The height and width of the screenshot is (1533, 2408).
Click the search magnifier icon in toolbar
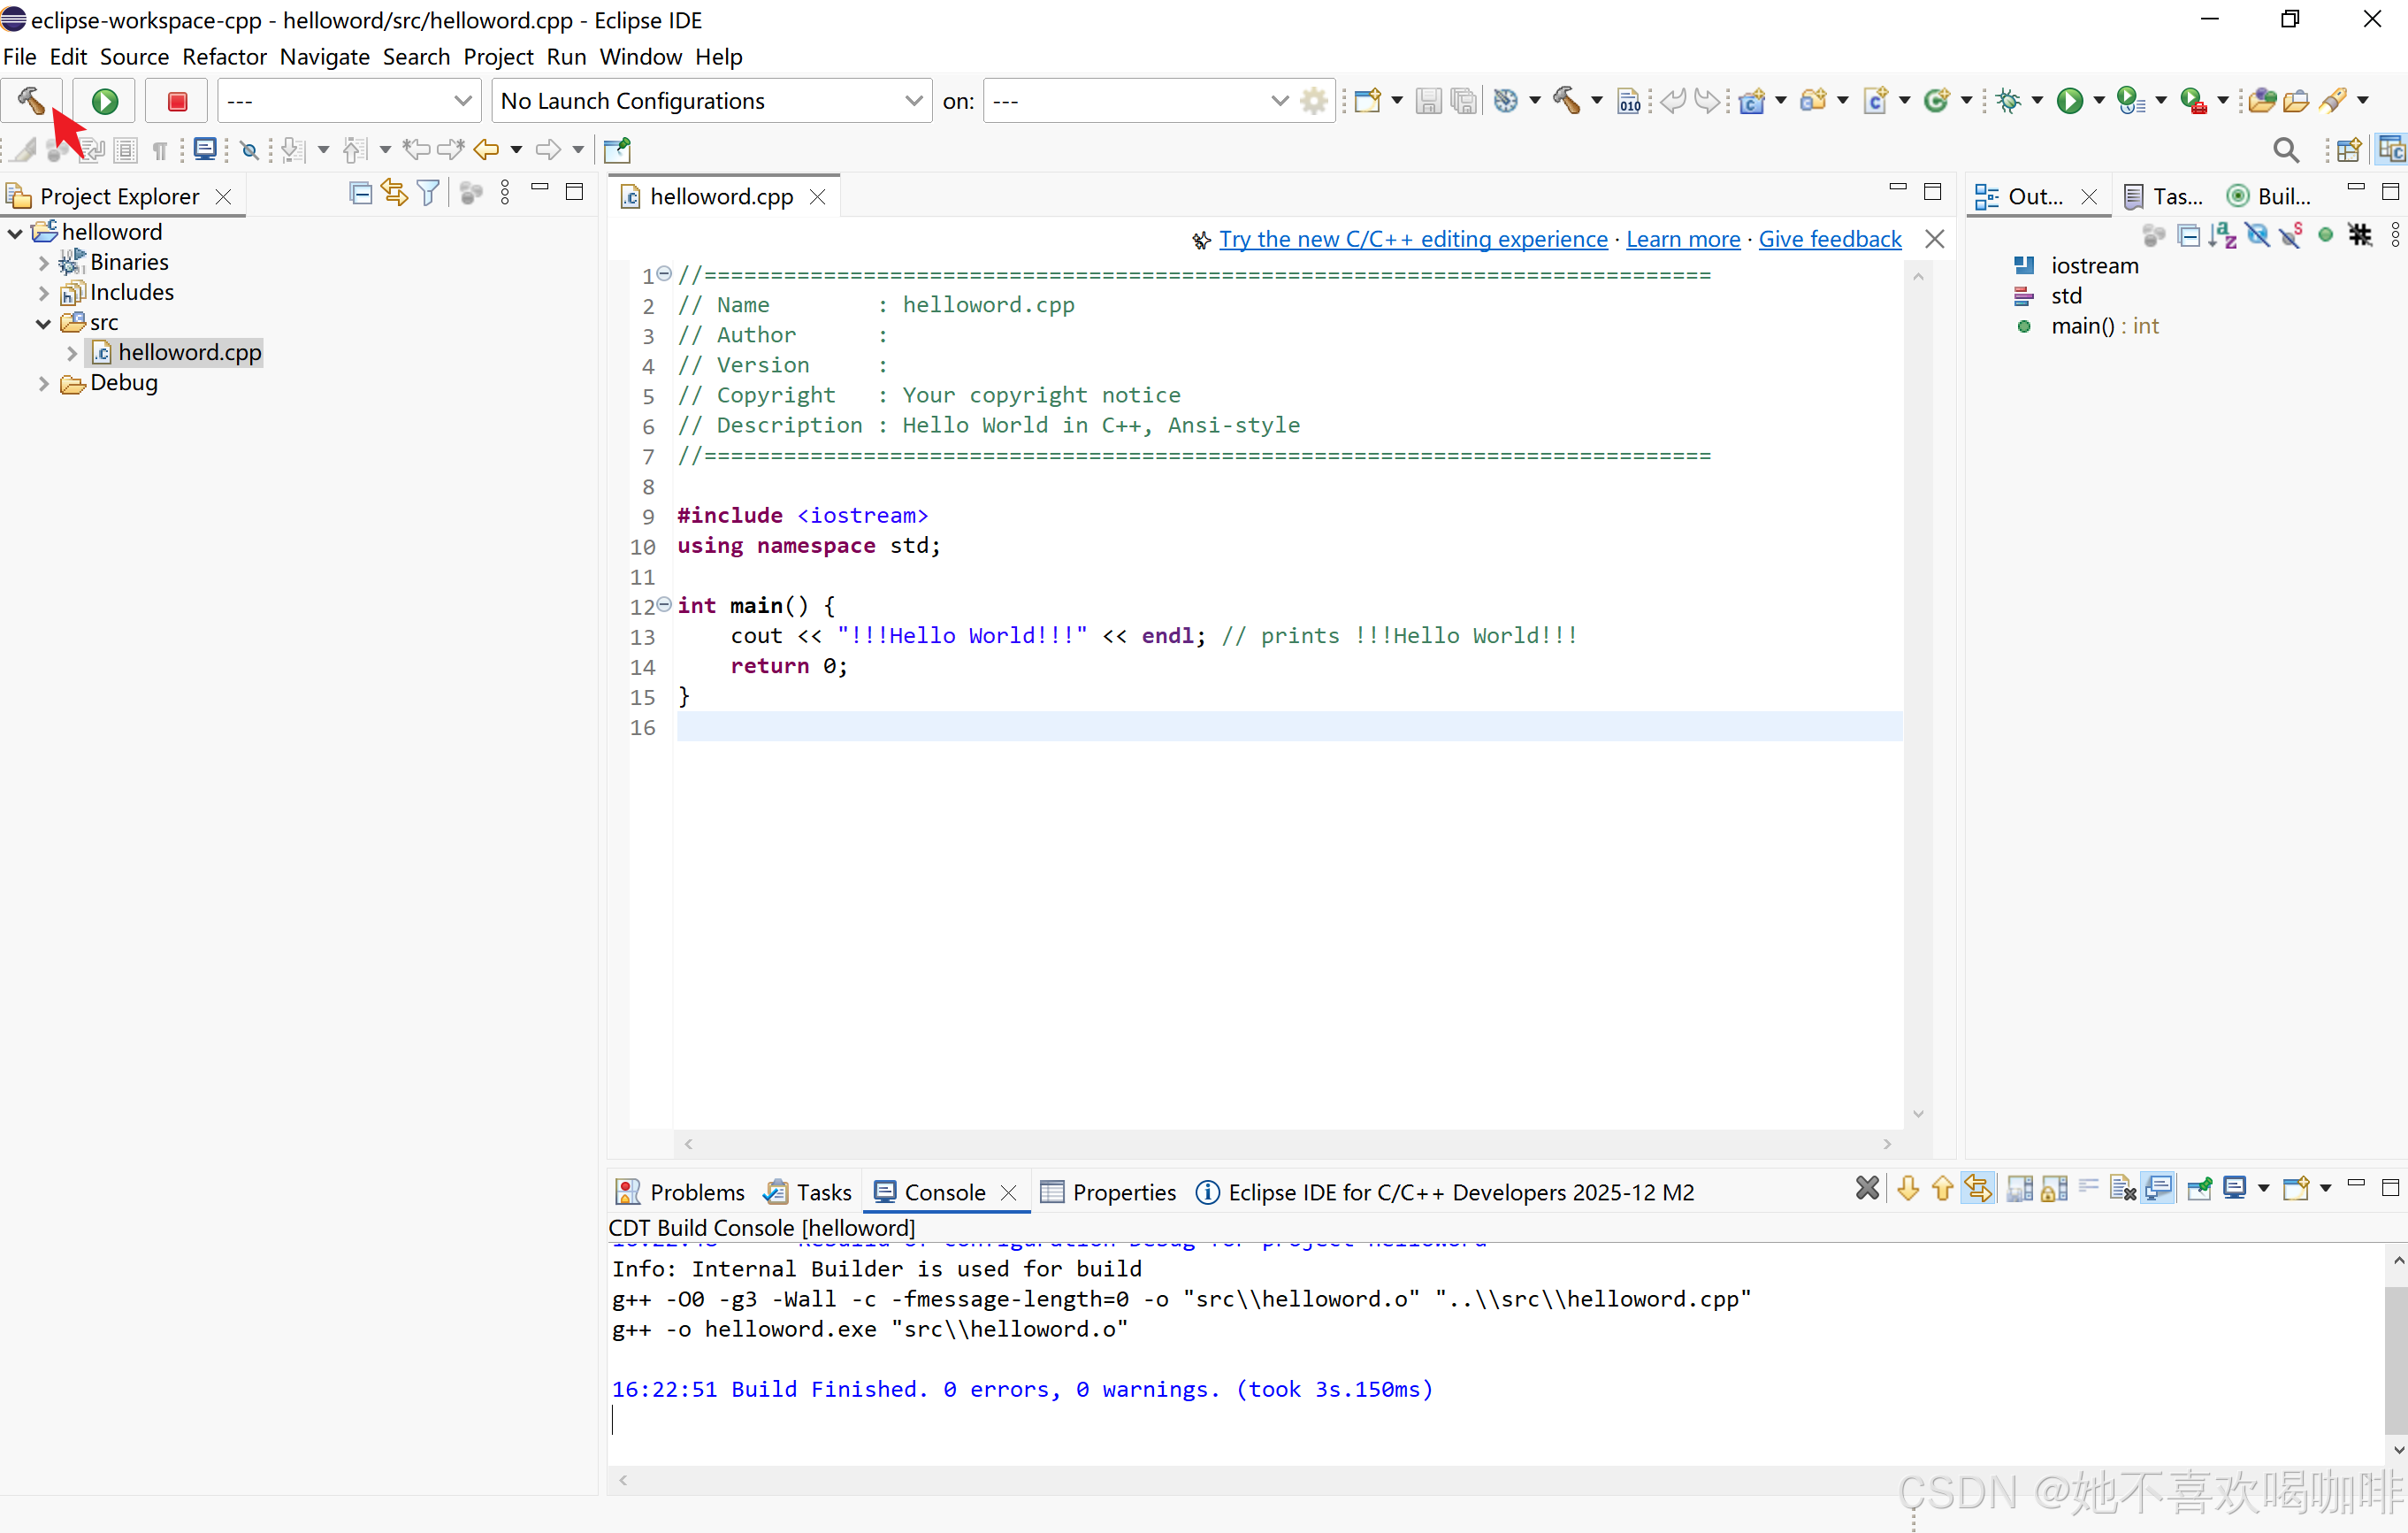coord(2285,150)
